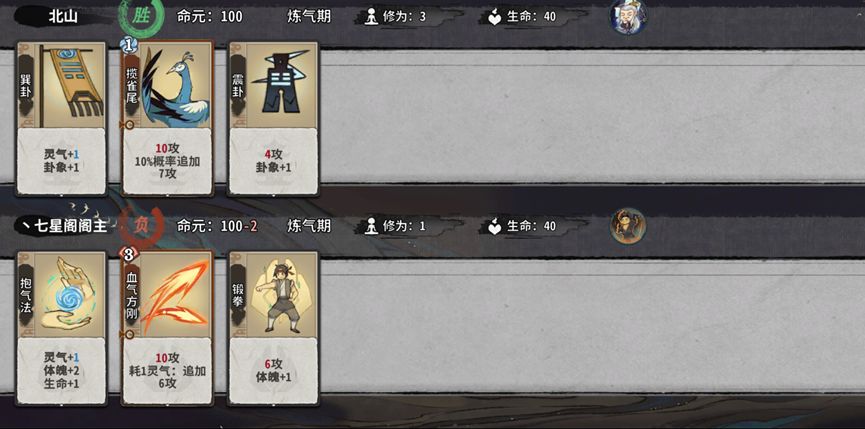The width and height of the screenshot is (865, 429).
Task: Click 北山's 炼气期 stage label
Action: click(309, 17)
